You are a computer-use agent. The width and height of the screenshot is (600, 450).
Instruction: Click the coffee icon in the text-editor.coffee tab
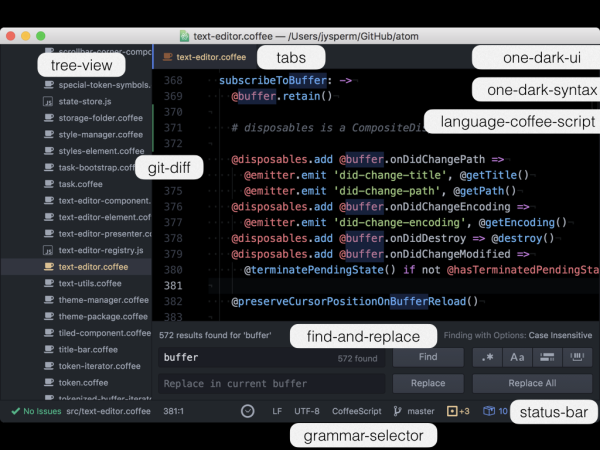point(168,57)
